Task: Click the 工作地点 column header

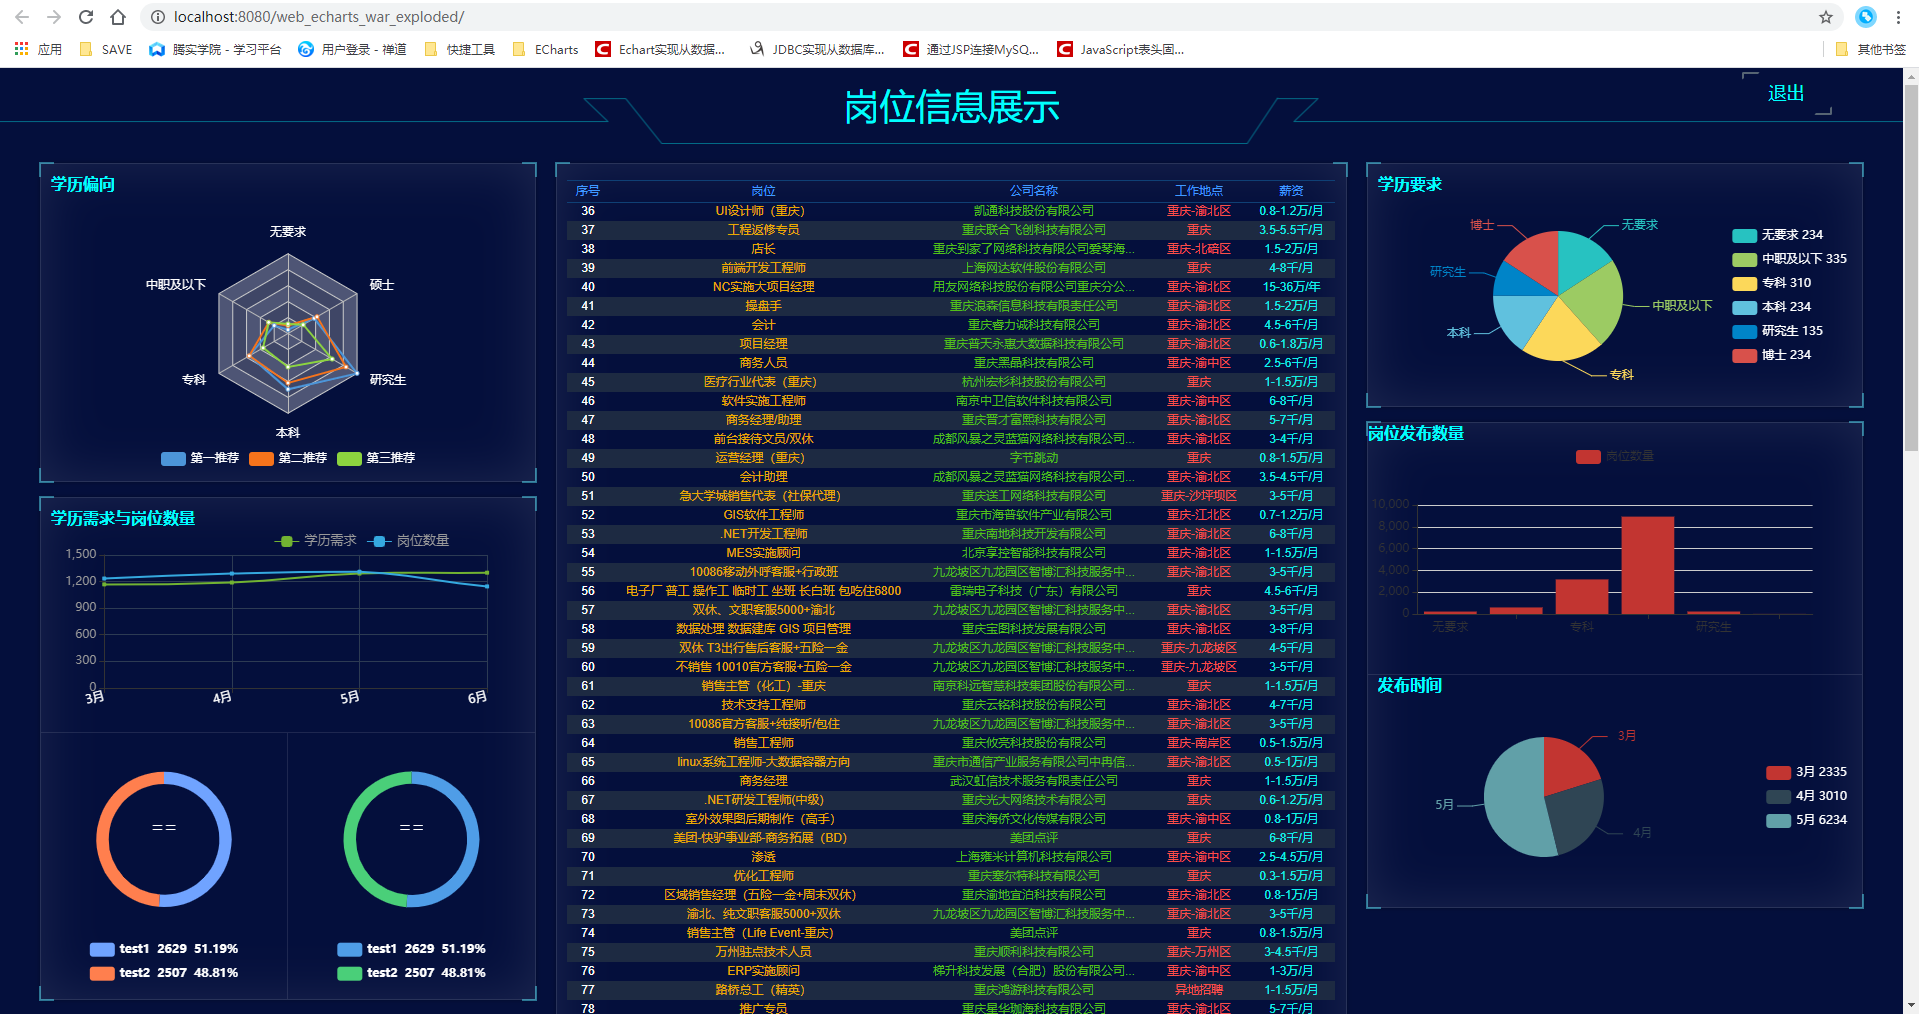Action: tap(1198, 191)
